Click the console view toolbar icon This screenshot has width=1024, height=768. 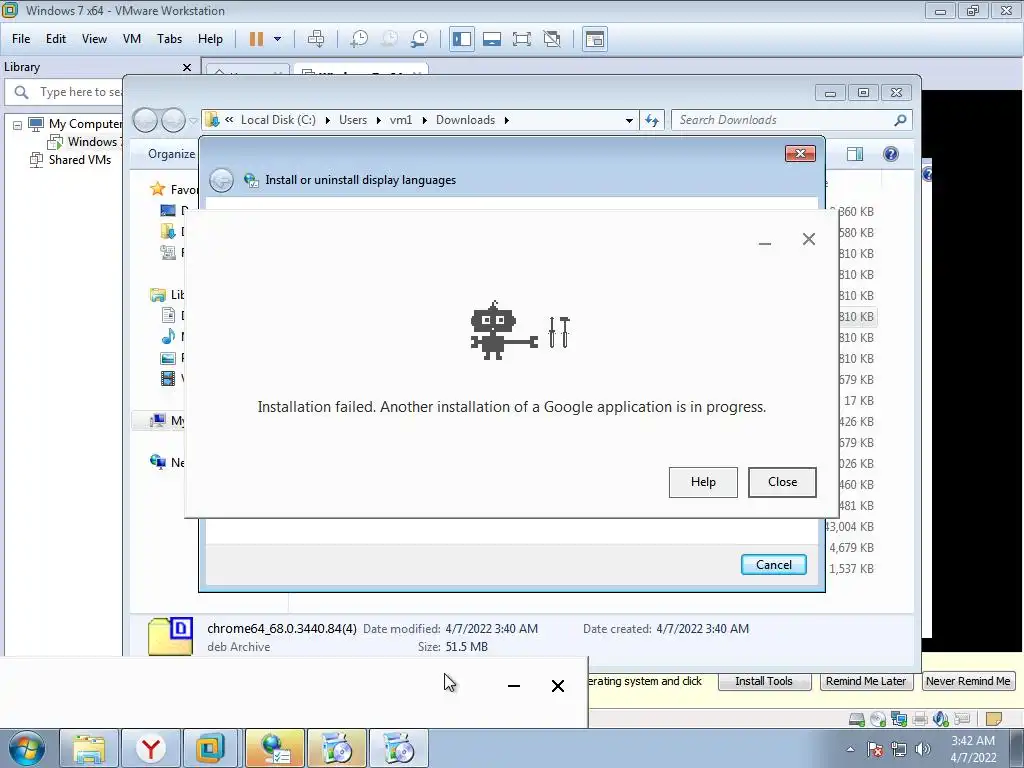click(x=595, y=39)
